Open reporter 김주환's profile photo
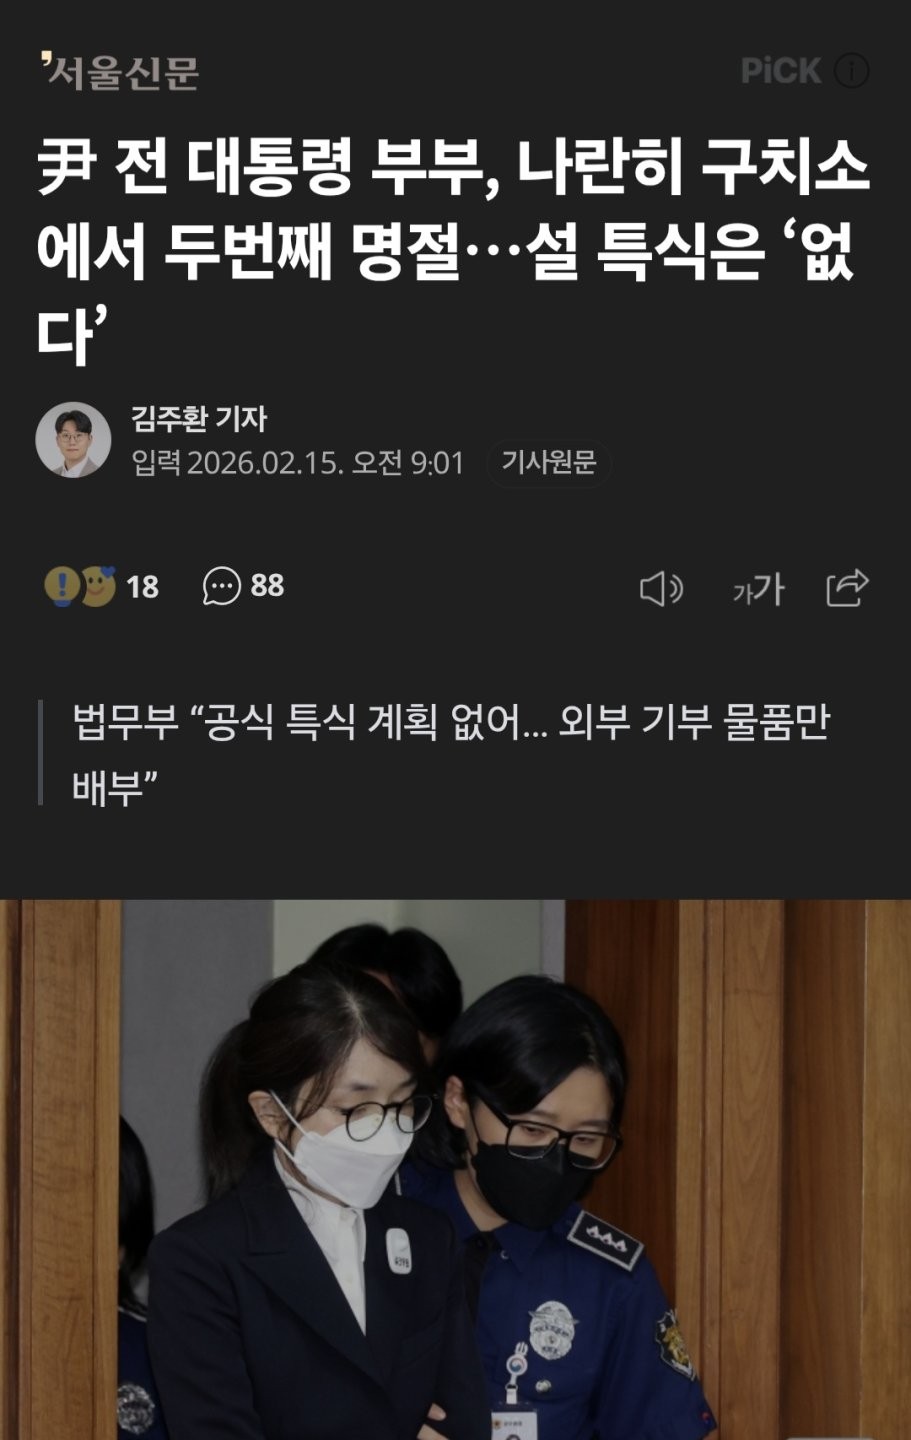Image resolution: width=911 pixels, height=1440 pixels. tap(73, 440)
